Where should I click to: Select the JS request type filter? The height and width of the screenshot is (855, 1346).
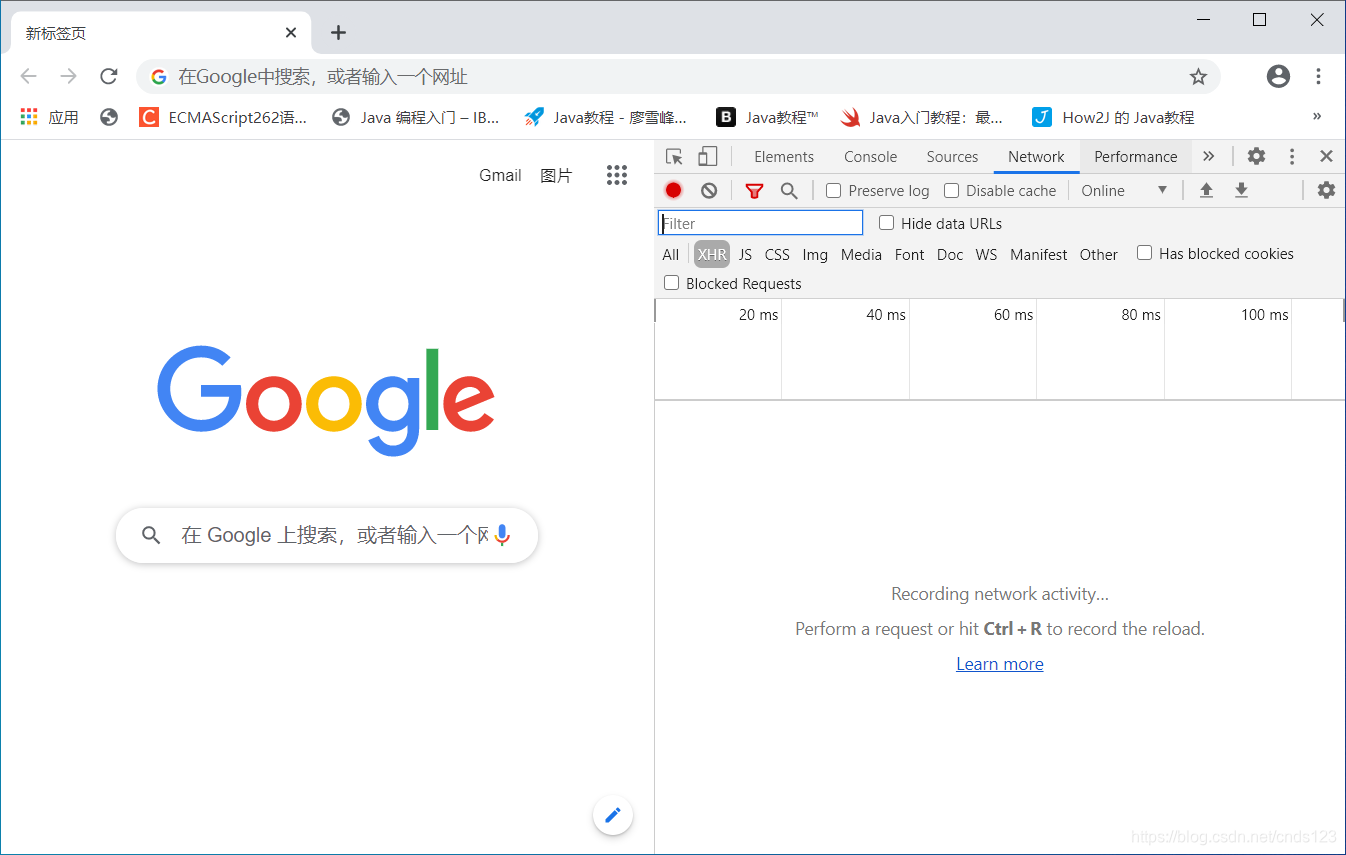pyautogui.click(x=745, y=254)
